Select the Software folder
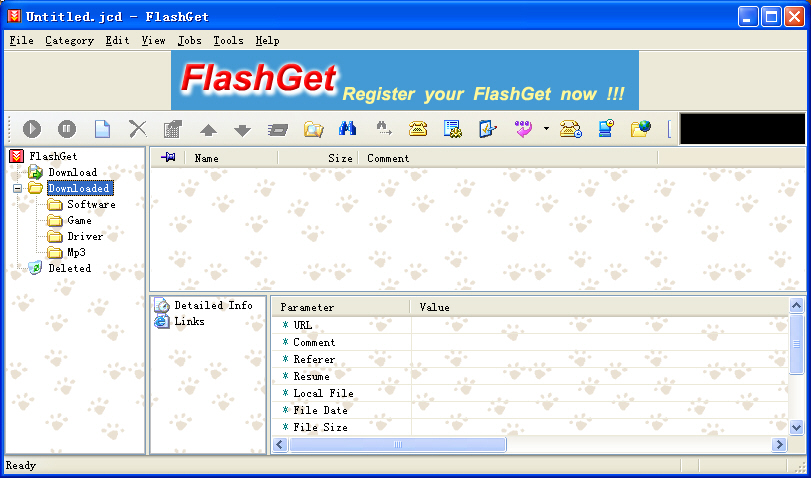The width and height of the screenshot is (811, 478). pyautogui.click(x=91, y=204)
